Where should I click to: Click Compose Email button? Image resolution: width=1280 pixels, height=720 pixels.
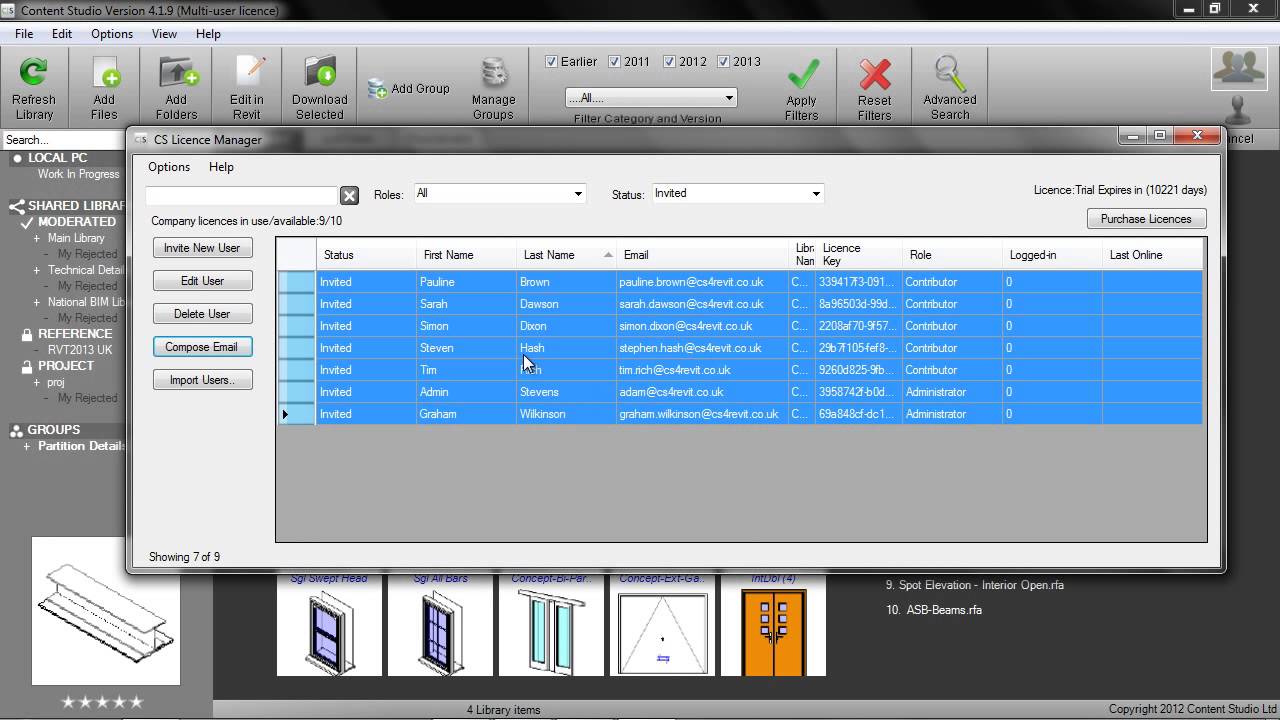point(202,347)
